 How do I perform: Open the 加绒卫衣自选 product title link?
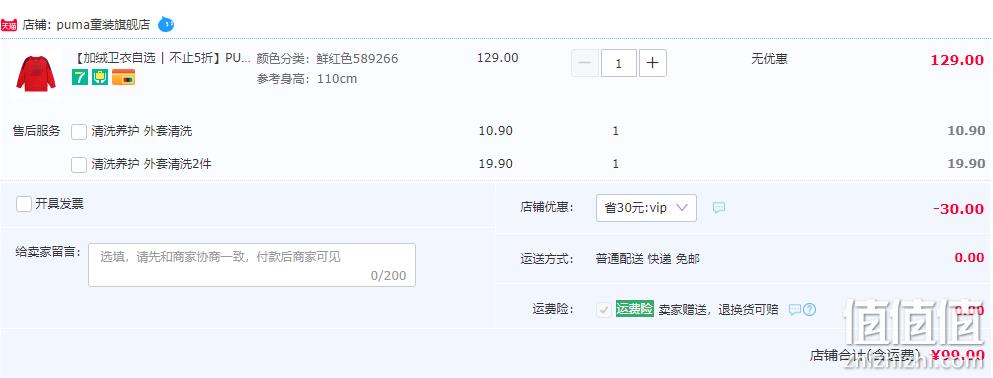(162, 58)
